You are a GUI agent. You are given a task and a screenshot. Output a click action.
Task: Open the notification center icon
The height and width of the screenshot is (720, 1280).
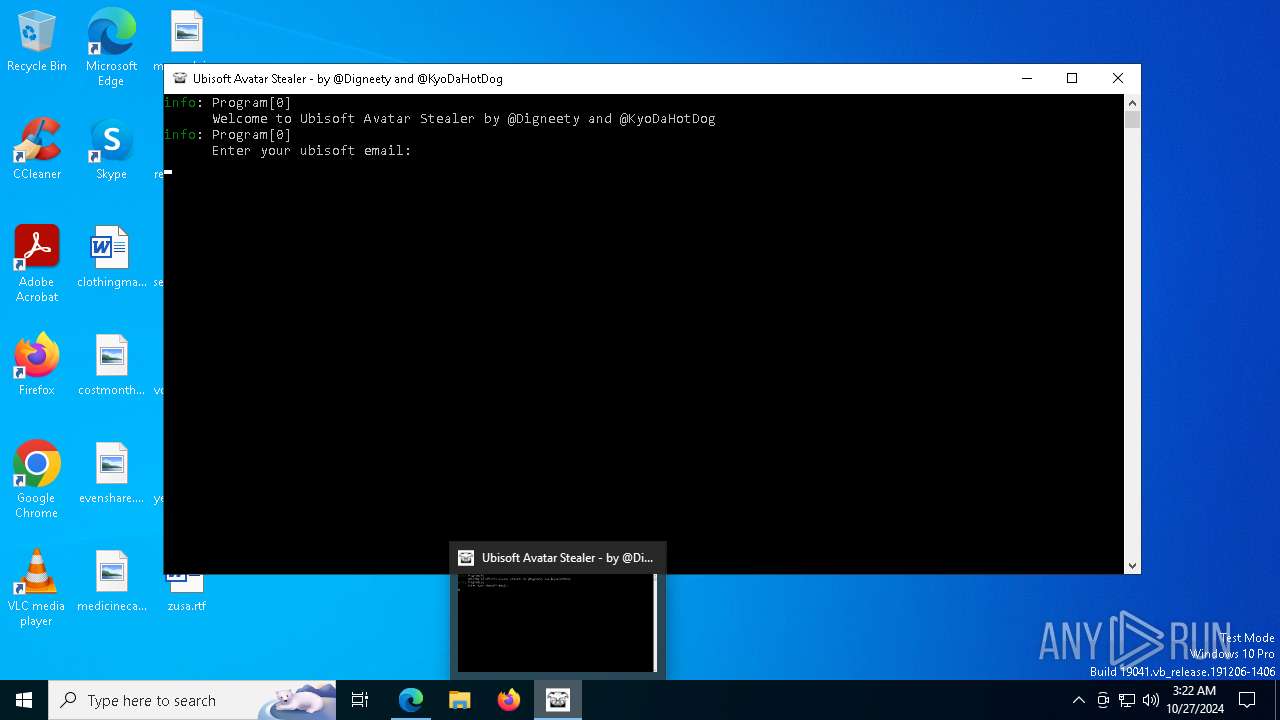click(1247, 700)
